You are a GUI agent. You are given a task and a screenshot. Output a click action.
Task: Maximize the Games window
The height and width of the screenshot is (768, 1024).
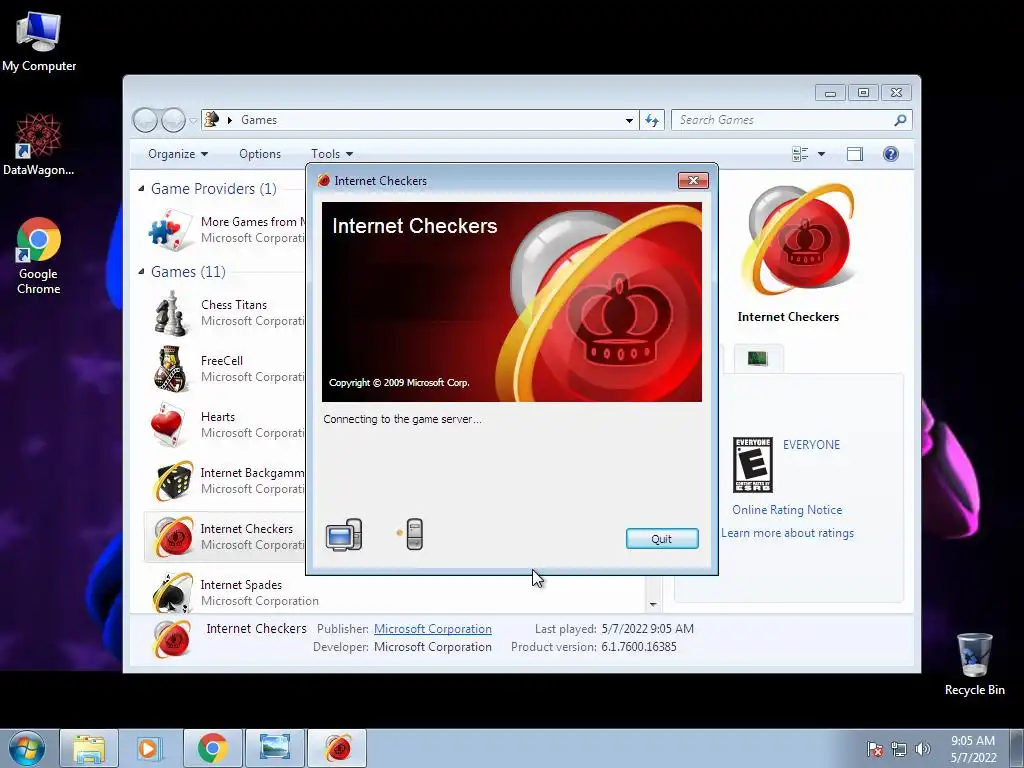point(863,93)
